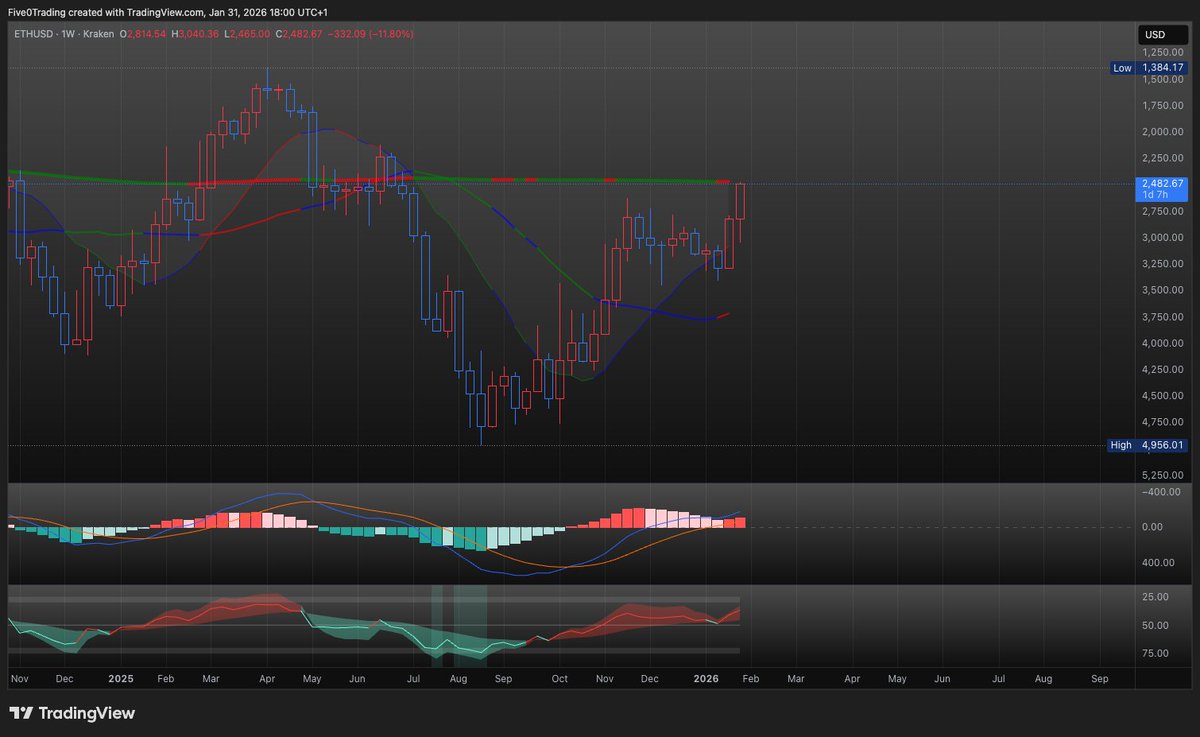The image size is (1200, 737).
Task: Click the low value L2,465.00
Action: click(245, 34)
